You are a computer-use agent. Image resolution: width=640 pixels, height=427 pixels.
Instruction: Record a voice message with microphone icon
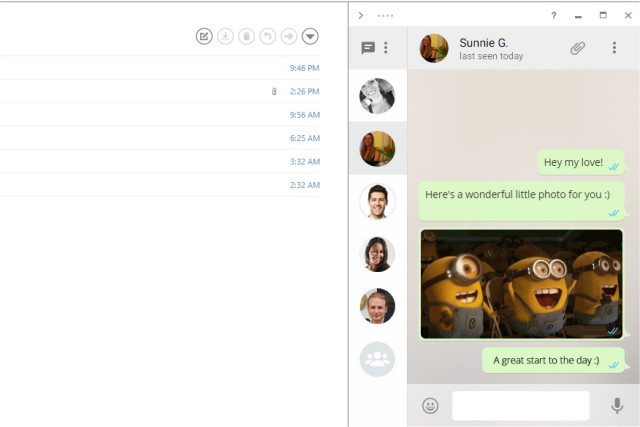pyautogui.click(x=617, y=405)
